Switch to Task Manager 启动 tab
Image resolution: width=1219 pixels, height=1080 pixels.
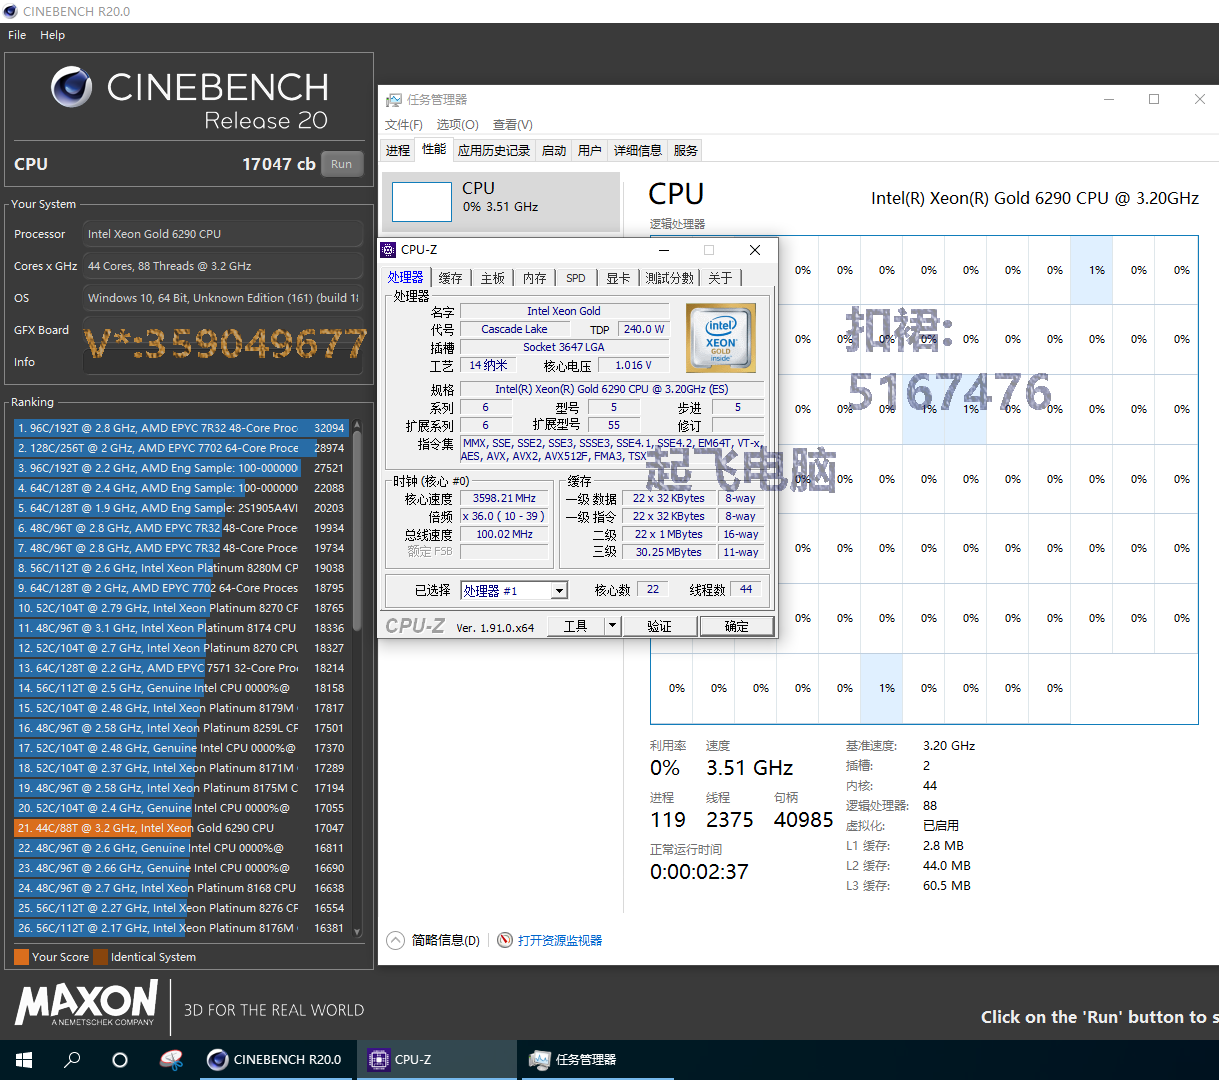click(x=554, y=151)
